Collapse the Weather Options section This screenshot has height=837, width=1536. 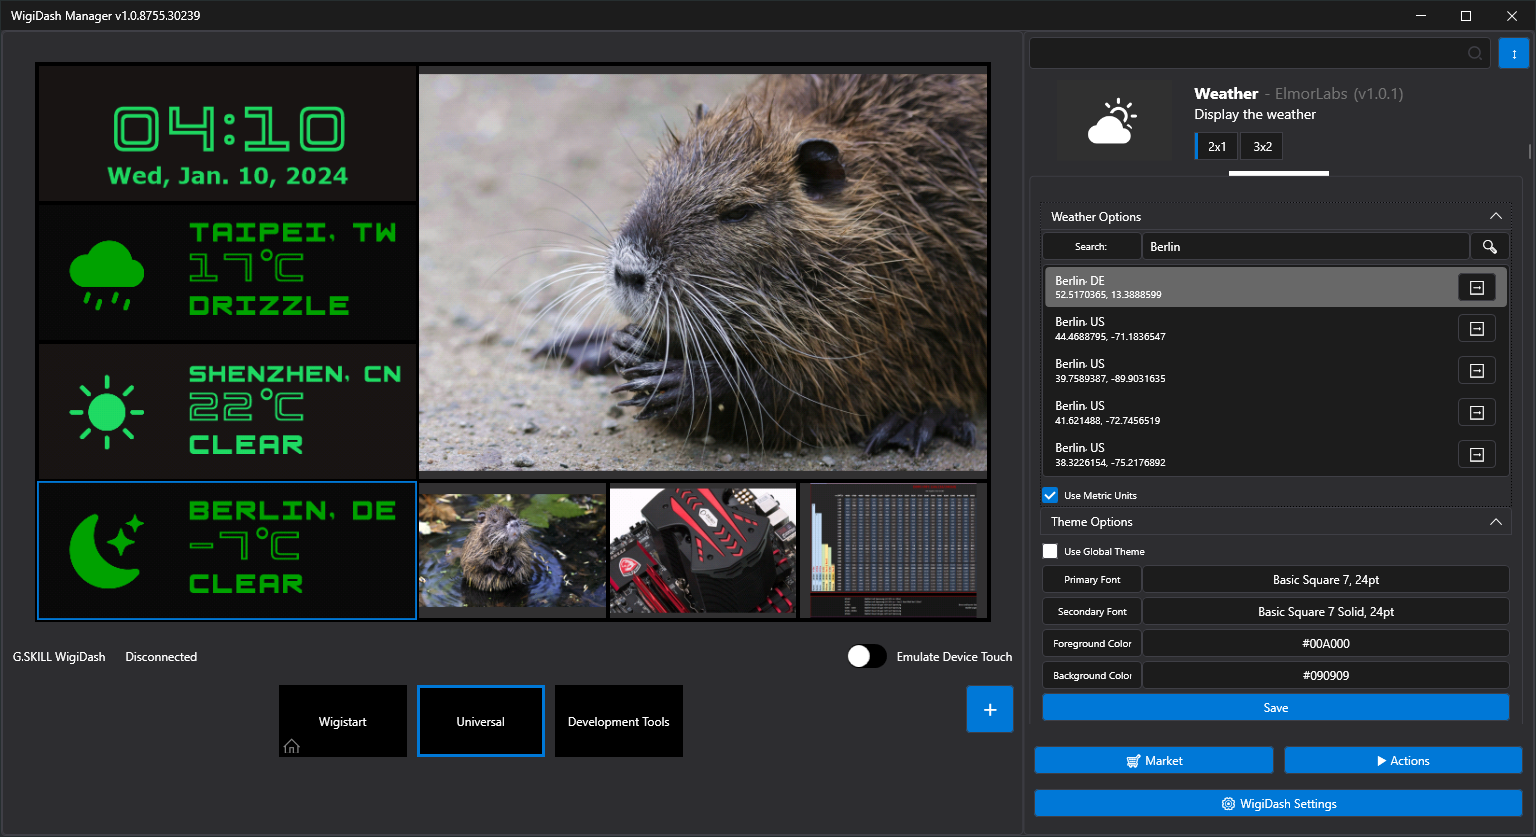pos(1495,217)
